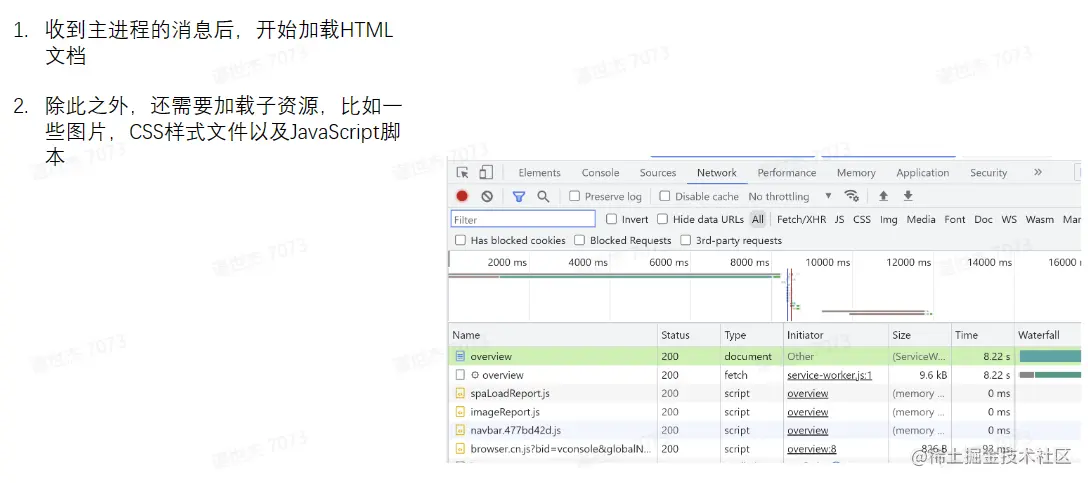1088x483 pixels.
Task: Open overview initiator link for navbar.477bd42d.js
Action: [808, 430]
